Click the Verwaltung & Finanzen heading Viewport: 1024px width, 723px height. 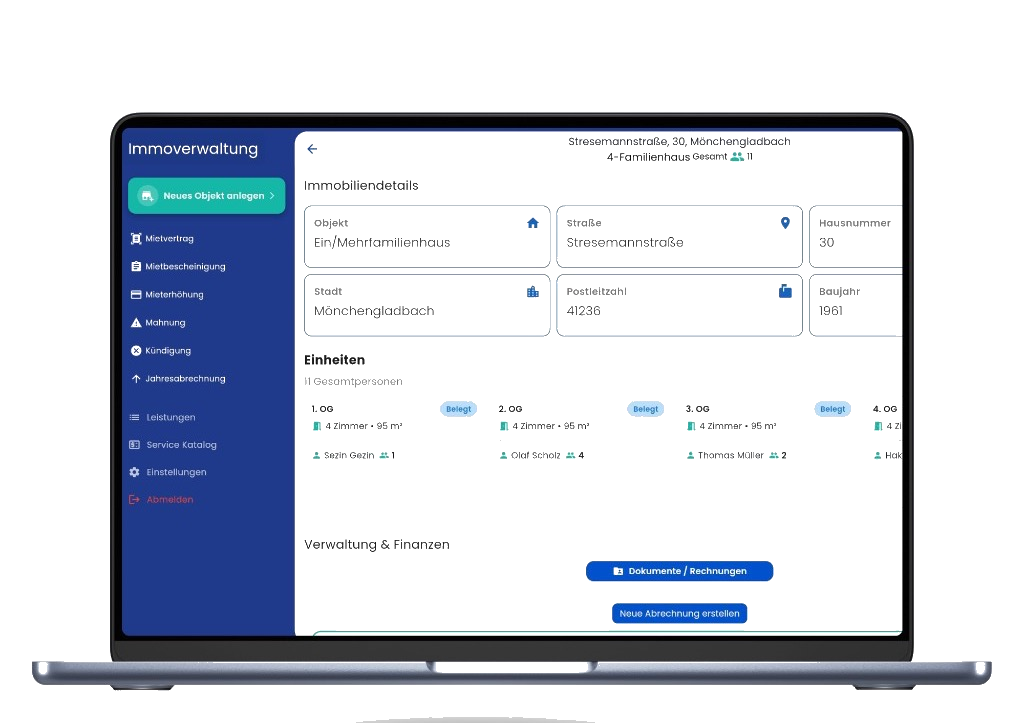tap(377, 544)
